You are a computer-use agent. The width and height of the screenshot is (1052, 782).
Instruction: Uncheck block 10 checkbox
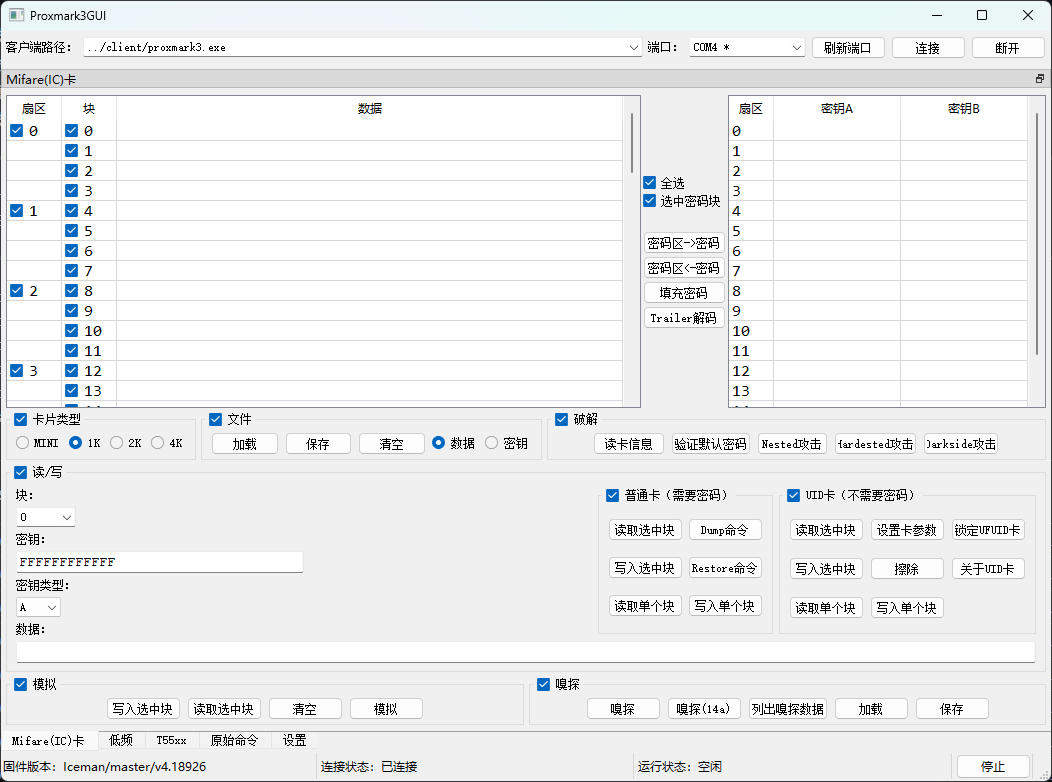coord(71,331)
